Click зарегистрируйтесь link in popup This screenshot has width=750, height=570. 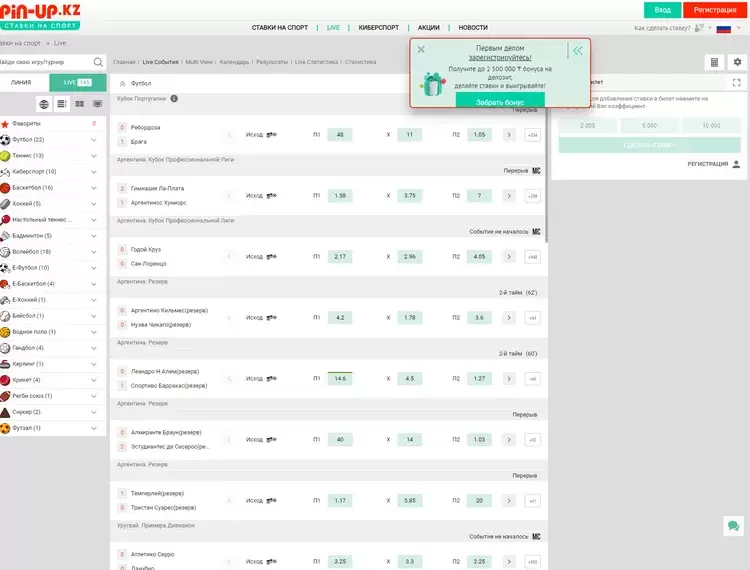[500, 58]
